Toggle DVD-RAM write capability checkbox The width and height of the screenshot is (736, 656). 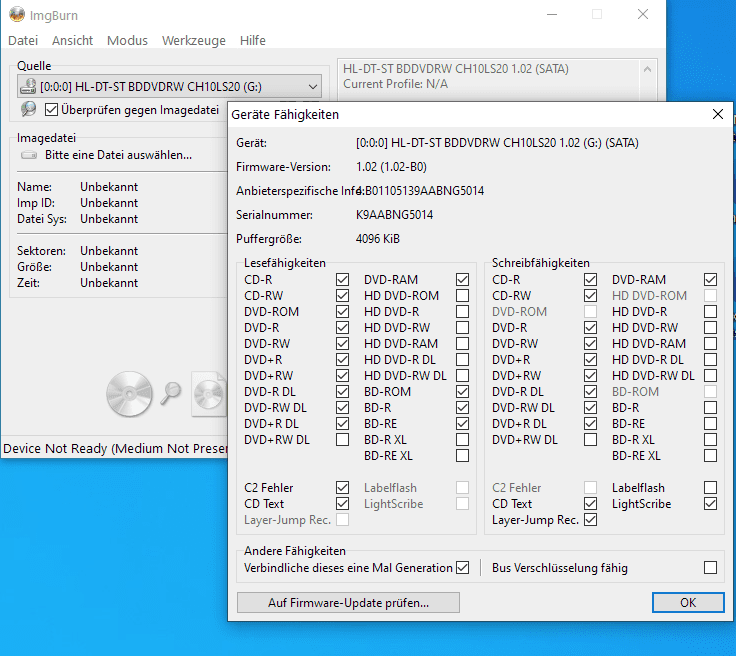click(711, 280)
